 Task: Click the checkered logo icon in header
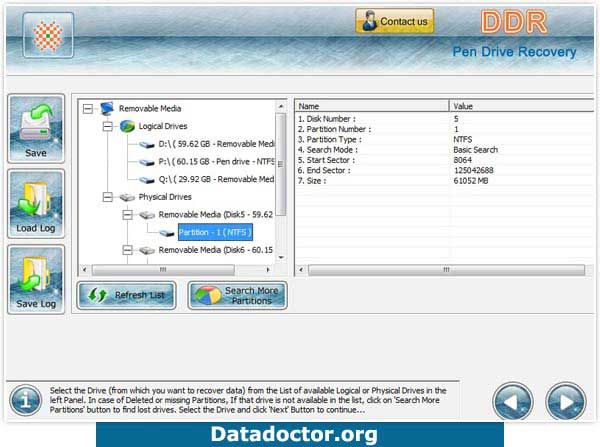[x=48, y=35]
